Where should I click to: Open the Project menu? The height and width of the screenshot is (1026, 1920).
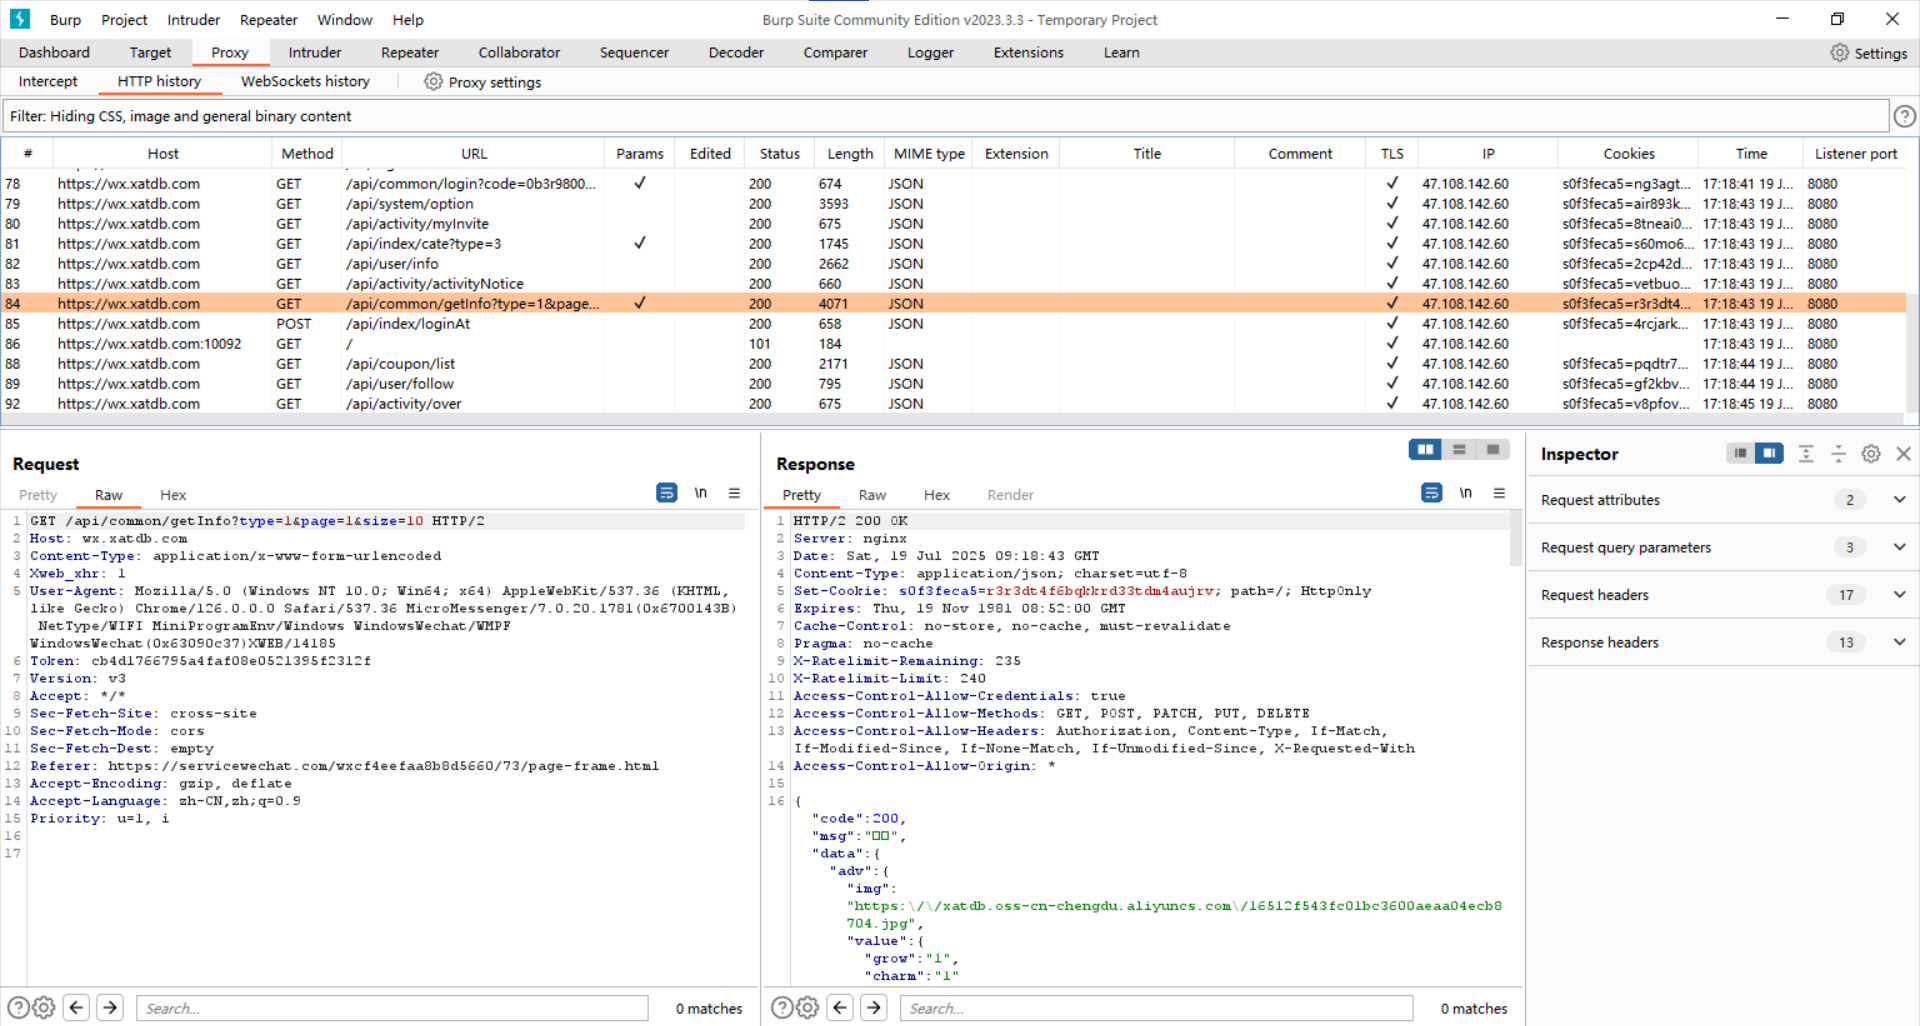[x=124, y=20]
